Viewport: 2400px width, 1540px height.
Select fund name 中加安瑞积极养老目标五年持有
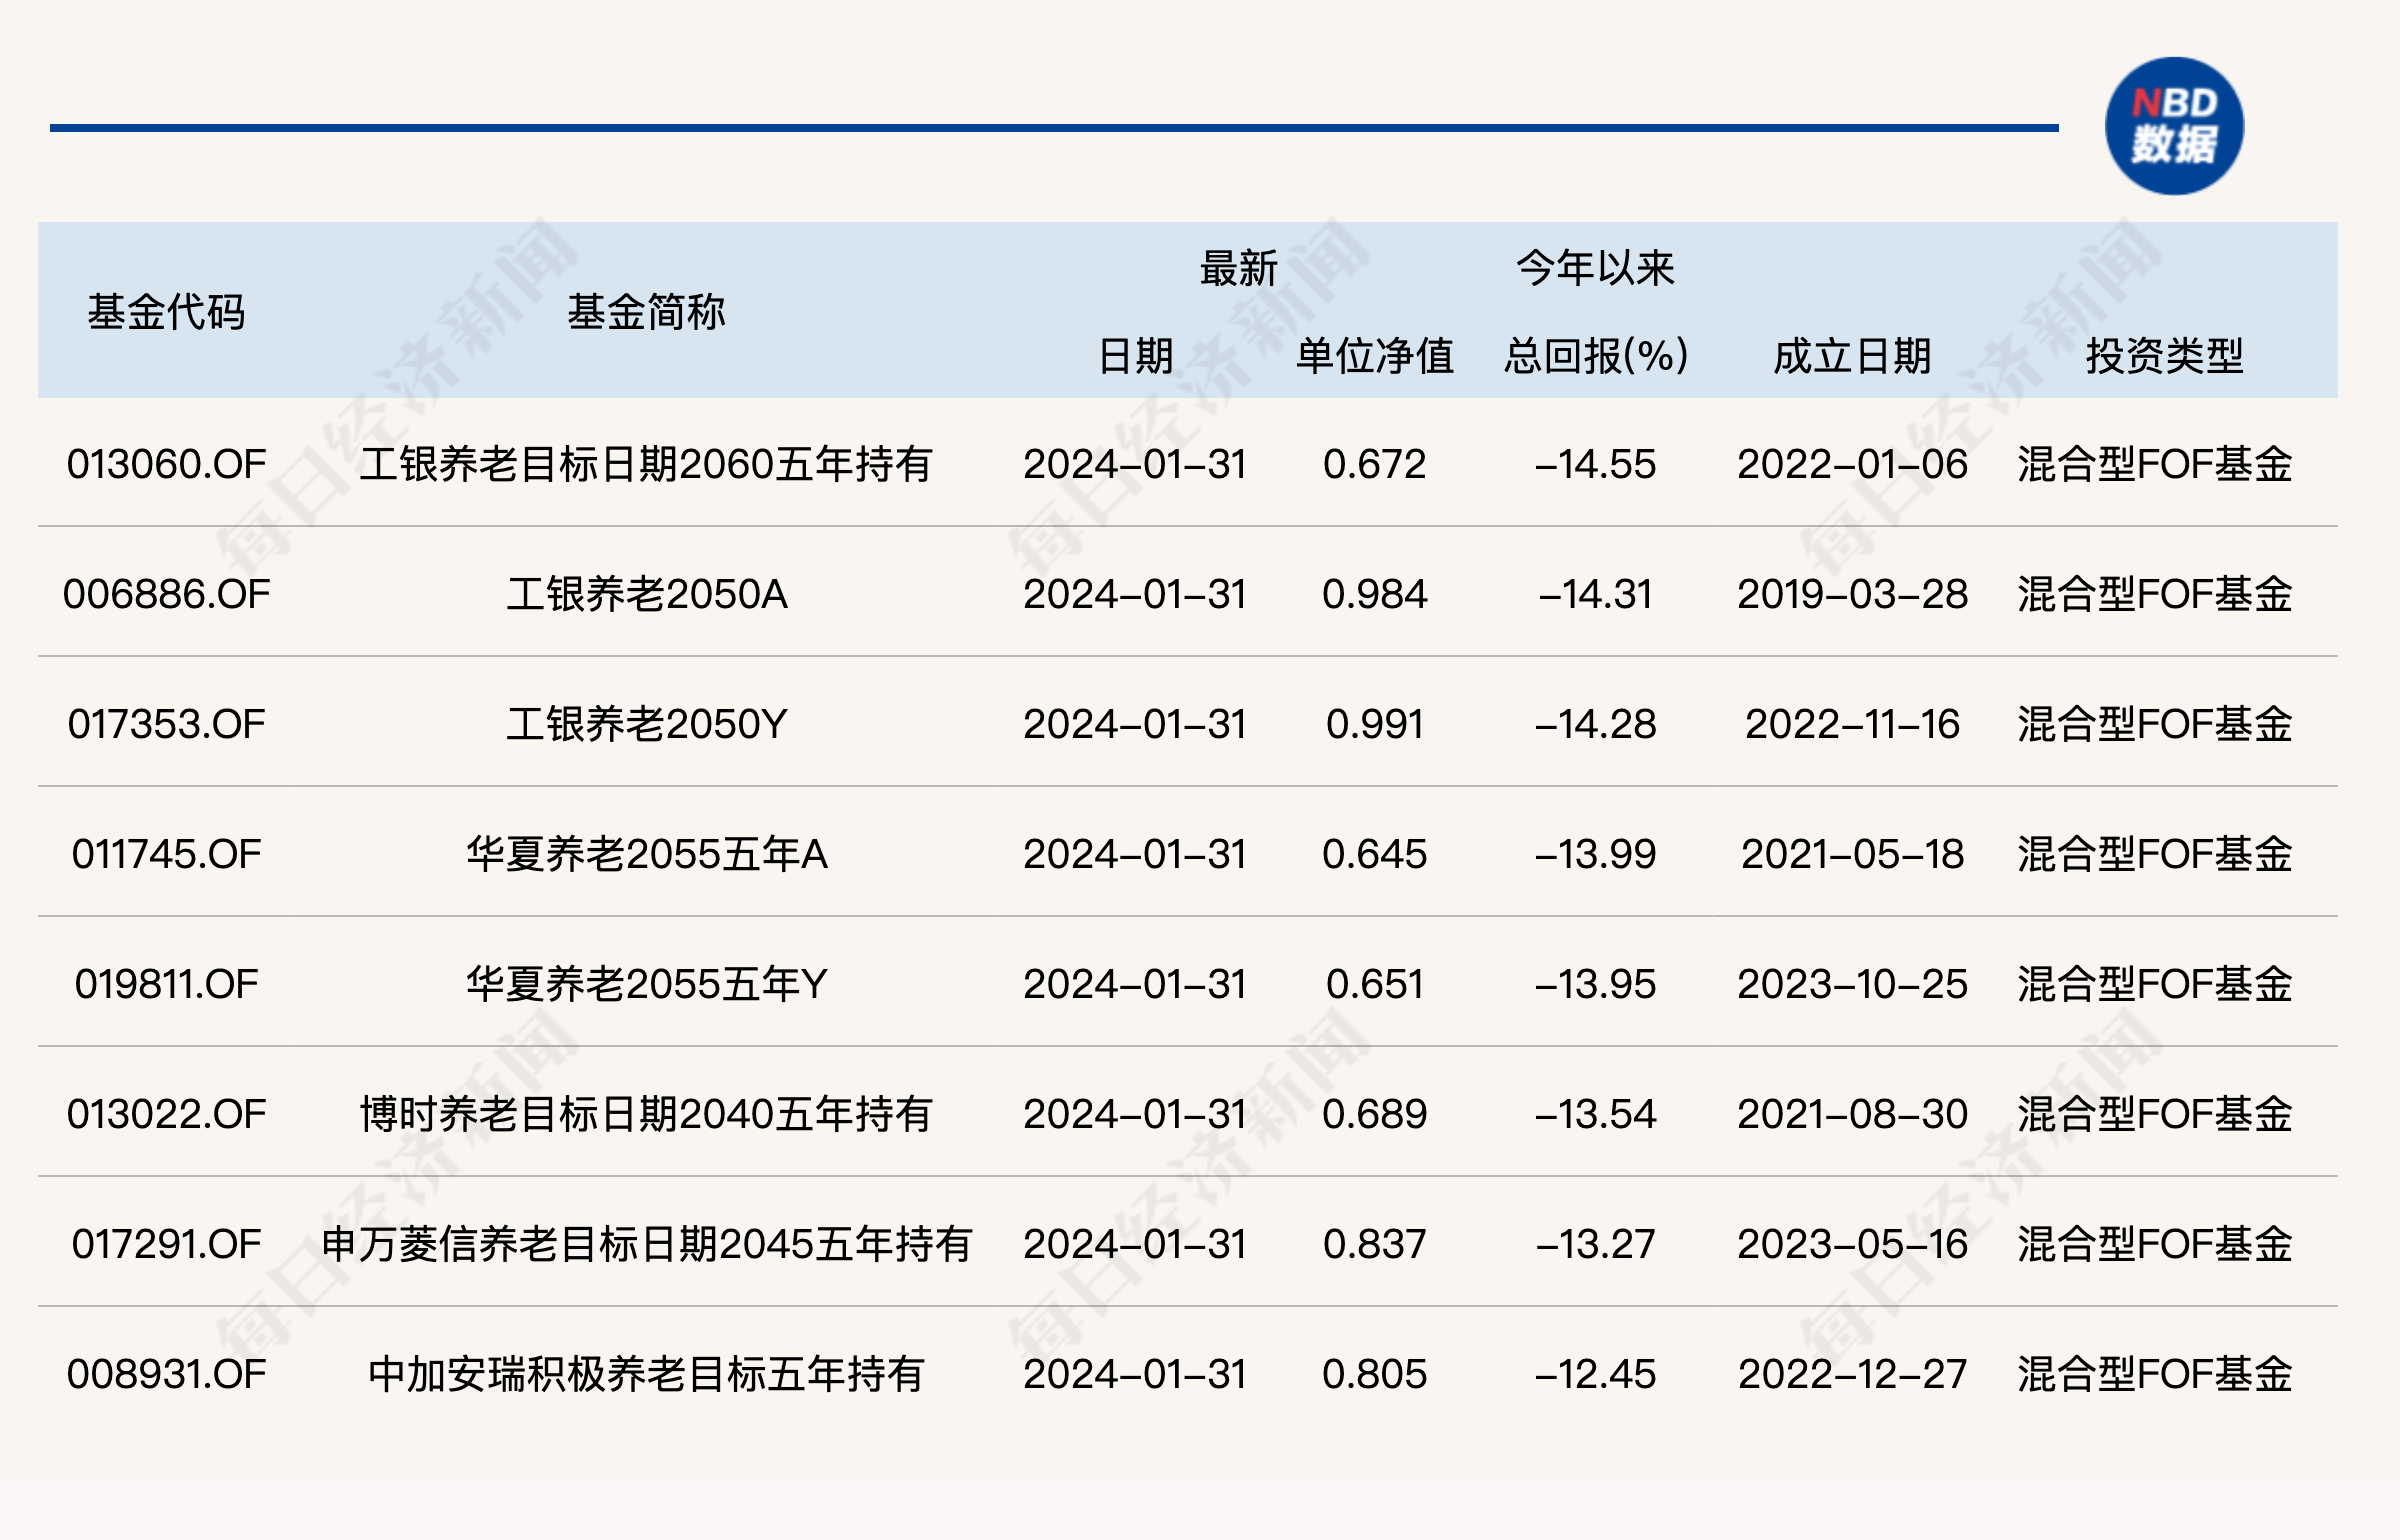click(646, 1374)
